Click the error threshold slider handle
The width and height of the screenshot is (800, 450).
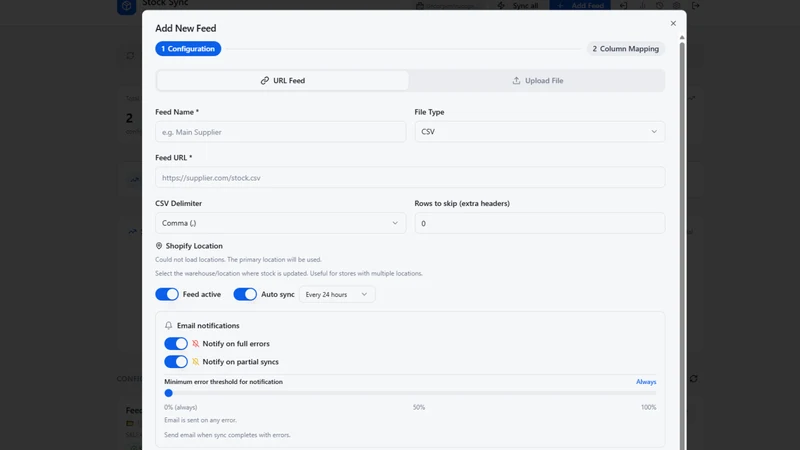click(168, 393)
